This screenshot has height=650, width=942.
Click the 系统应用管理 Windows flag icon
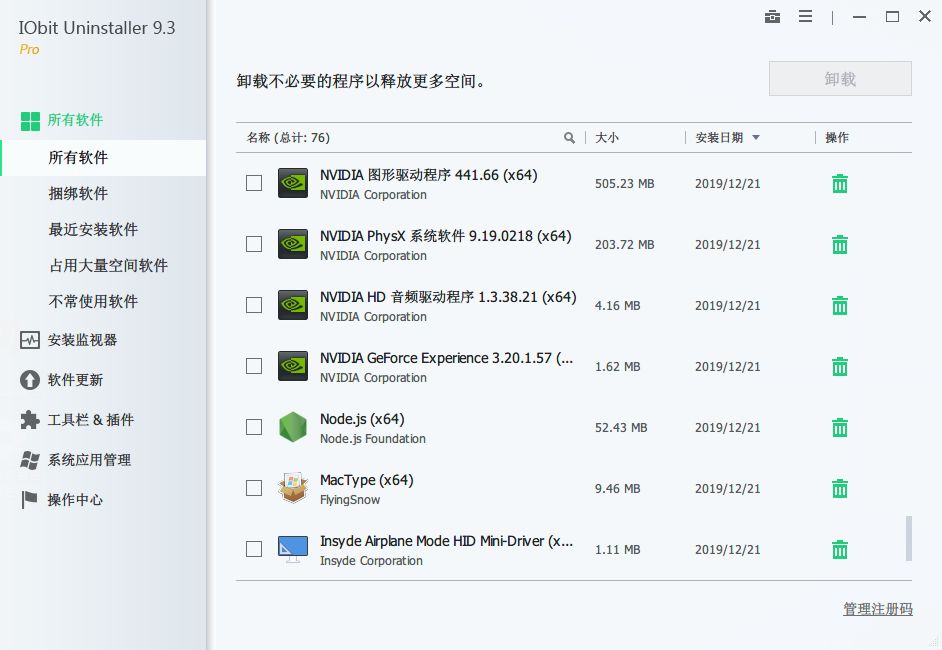click(30, 460)
